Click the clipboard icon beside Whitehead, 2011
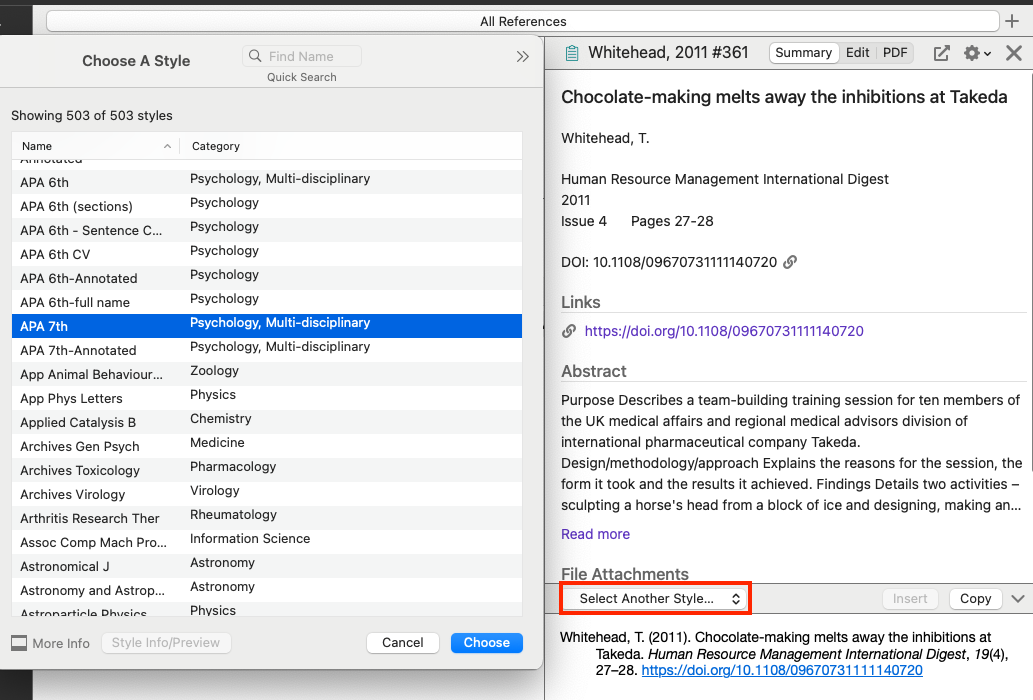The image size is (1033, 700). (572, 53)
